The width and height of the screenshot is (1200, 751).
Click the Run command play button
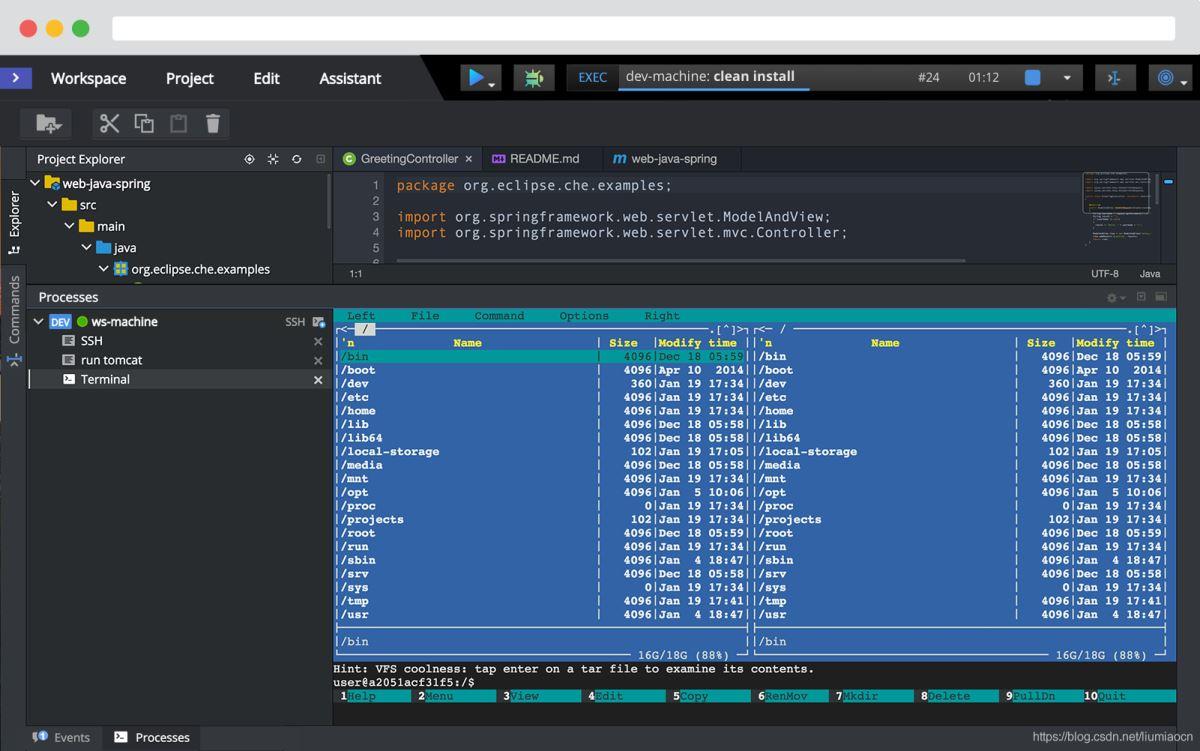[476, 77]
